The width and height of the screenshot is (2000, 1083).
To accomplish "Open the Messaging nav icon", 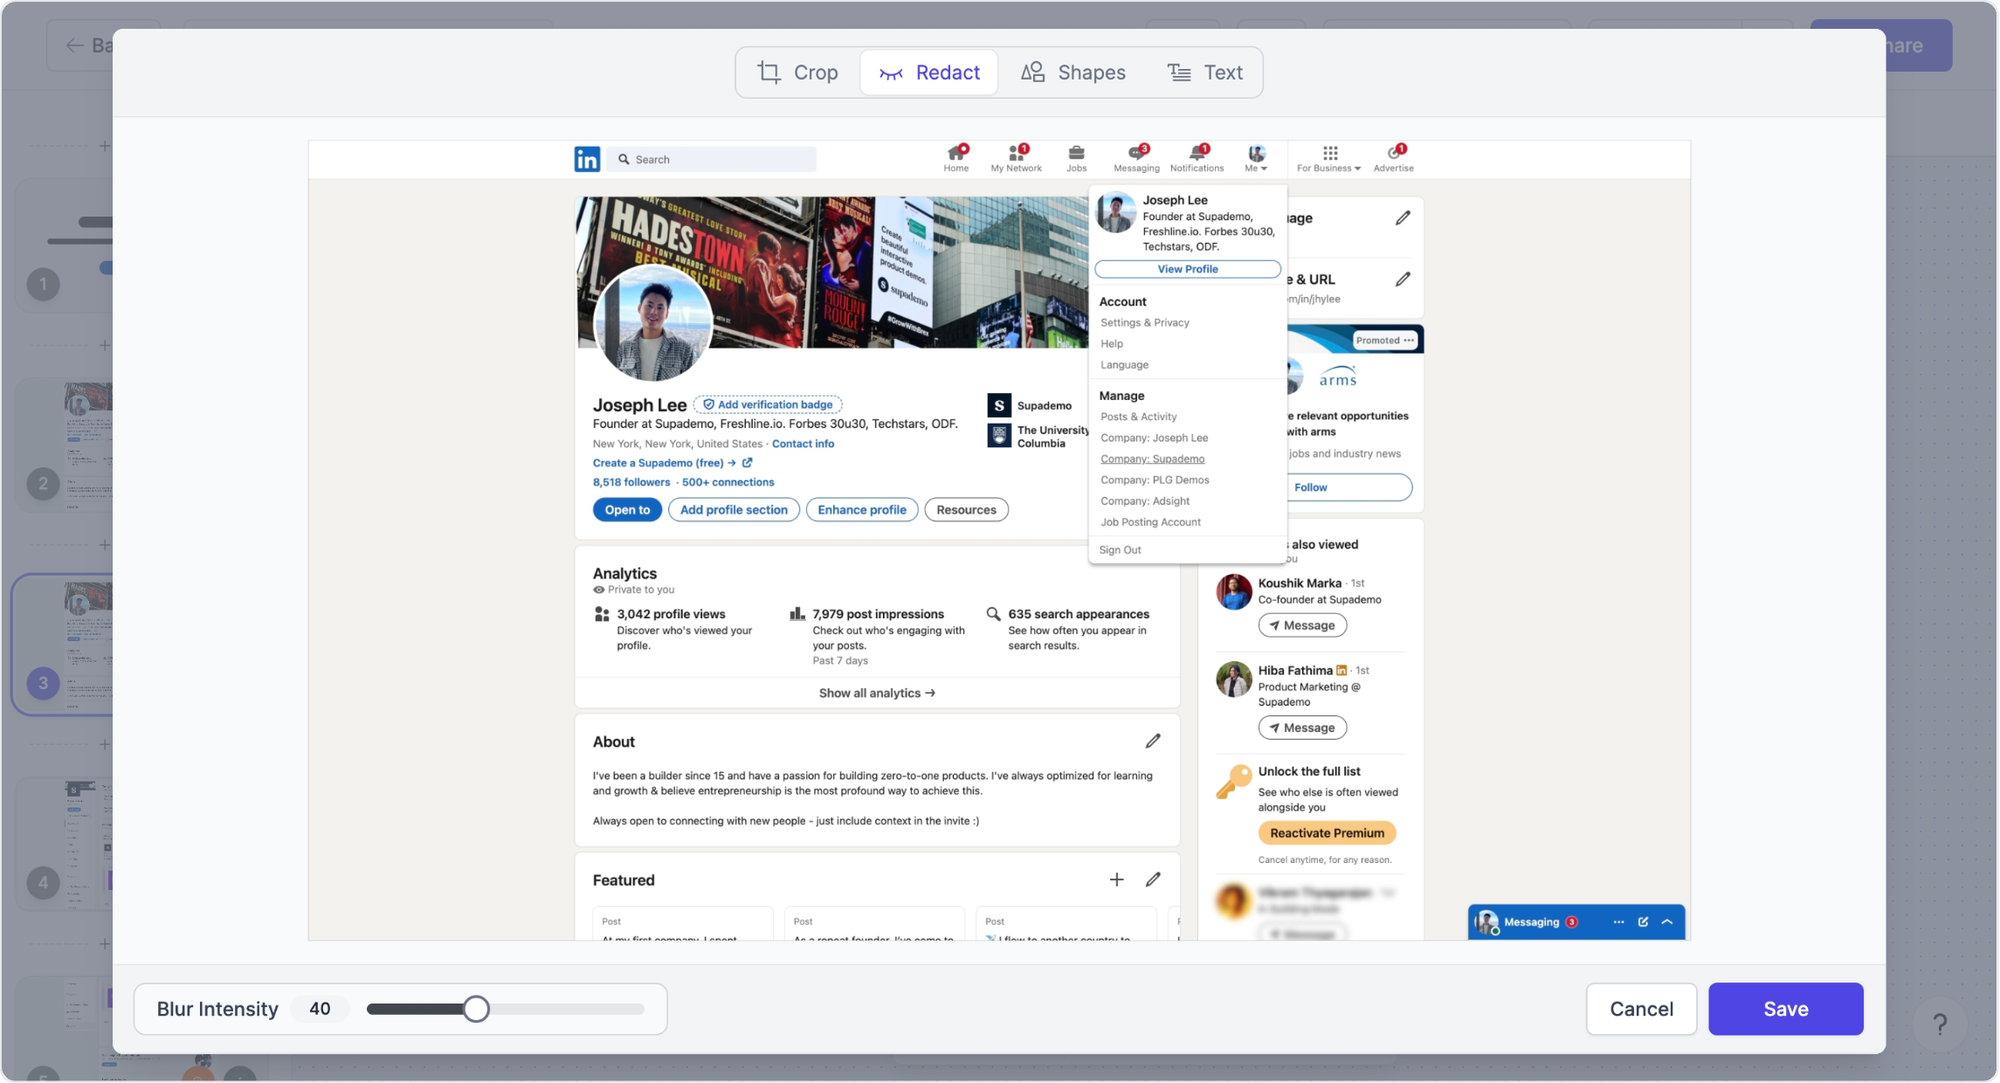I will [x=1137, y=158].
